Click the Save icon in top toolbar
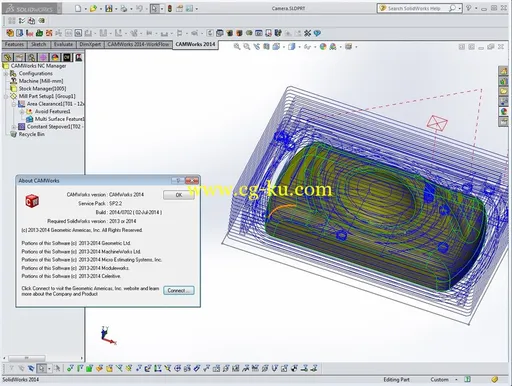 pyautogui.click(x=109, y=8)
